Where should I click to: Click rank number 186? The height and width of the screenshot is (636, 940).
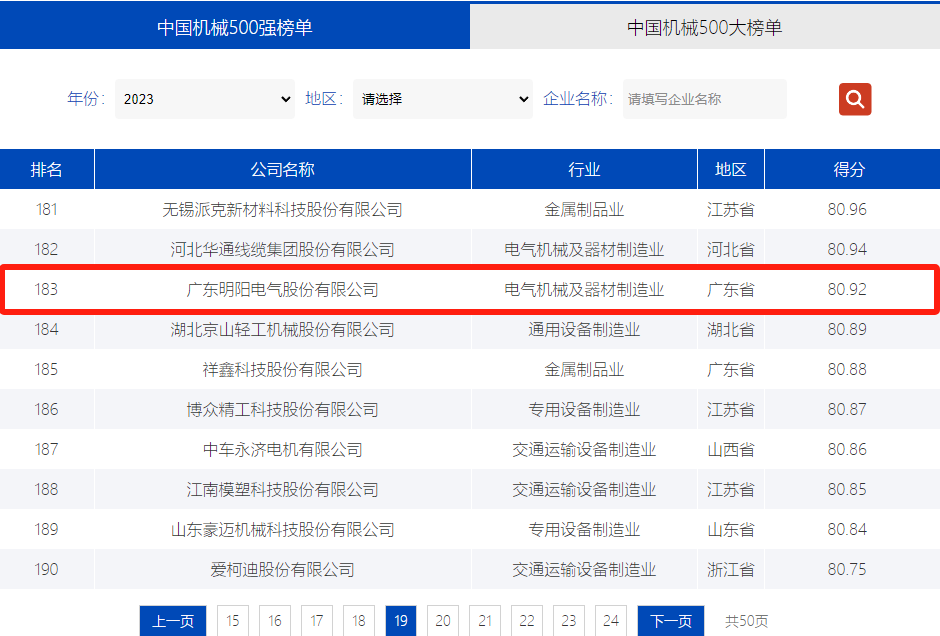click(47, 409)
